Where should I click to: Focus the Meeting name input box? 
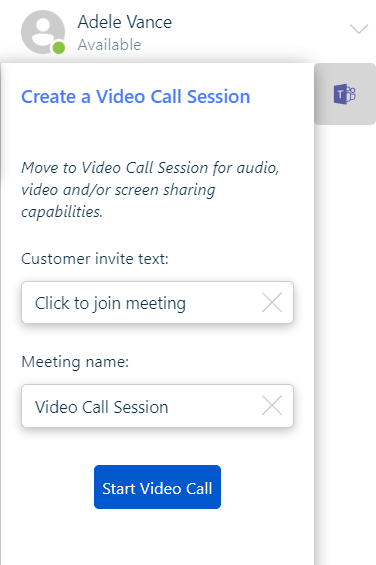pos(157,406)
